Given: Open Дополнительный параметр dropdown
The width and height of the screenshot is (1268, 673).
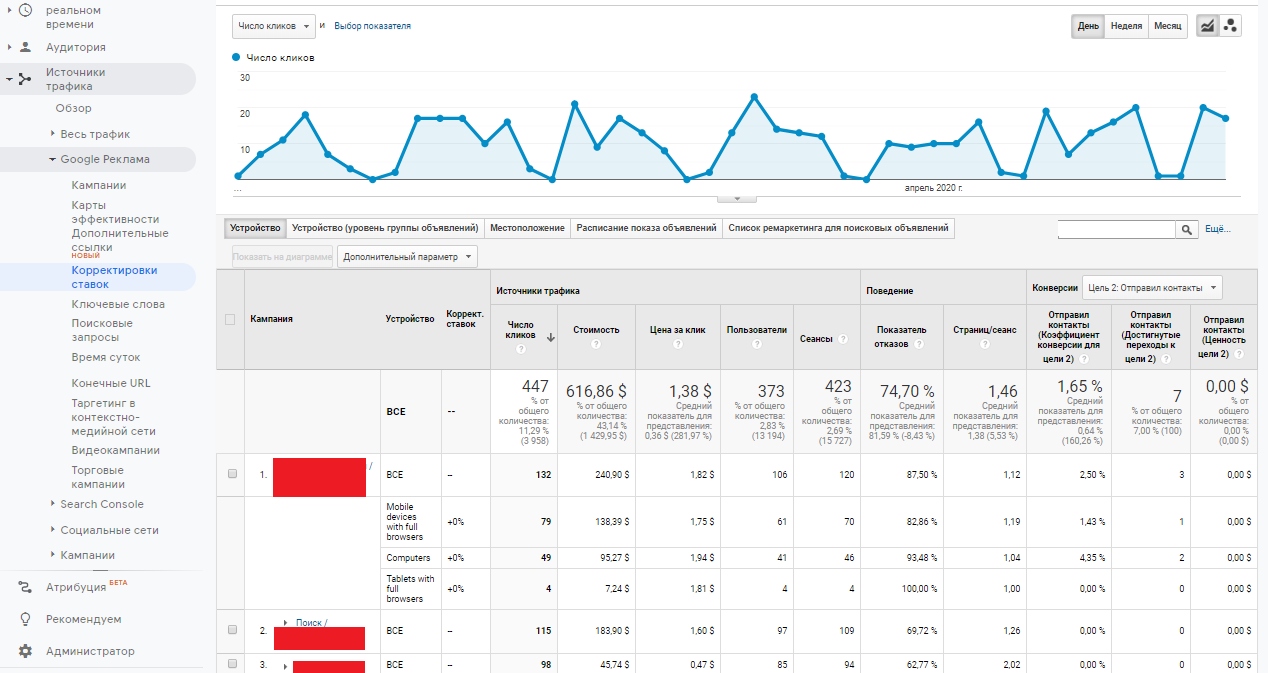Looking at the screenshot, I should (407, 257).
